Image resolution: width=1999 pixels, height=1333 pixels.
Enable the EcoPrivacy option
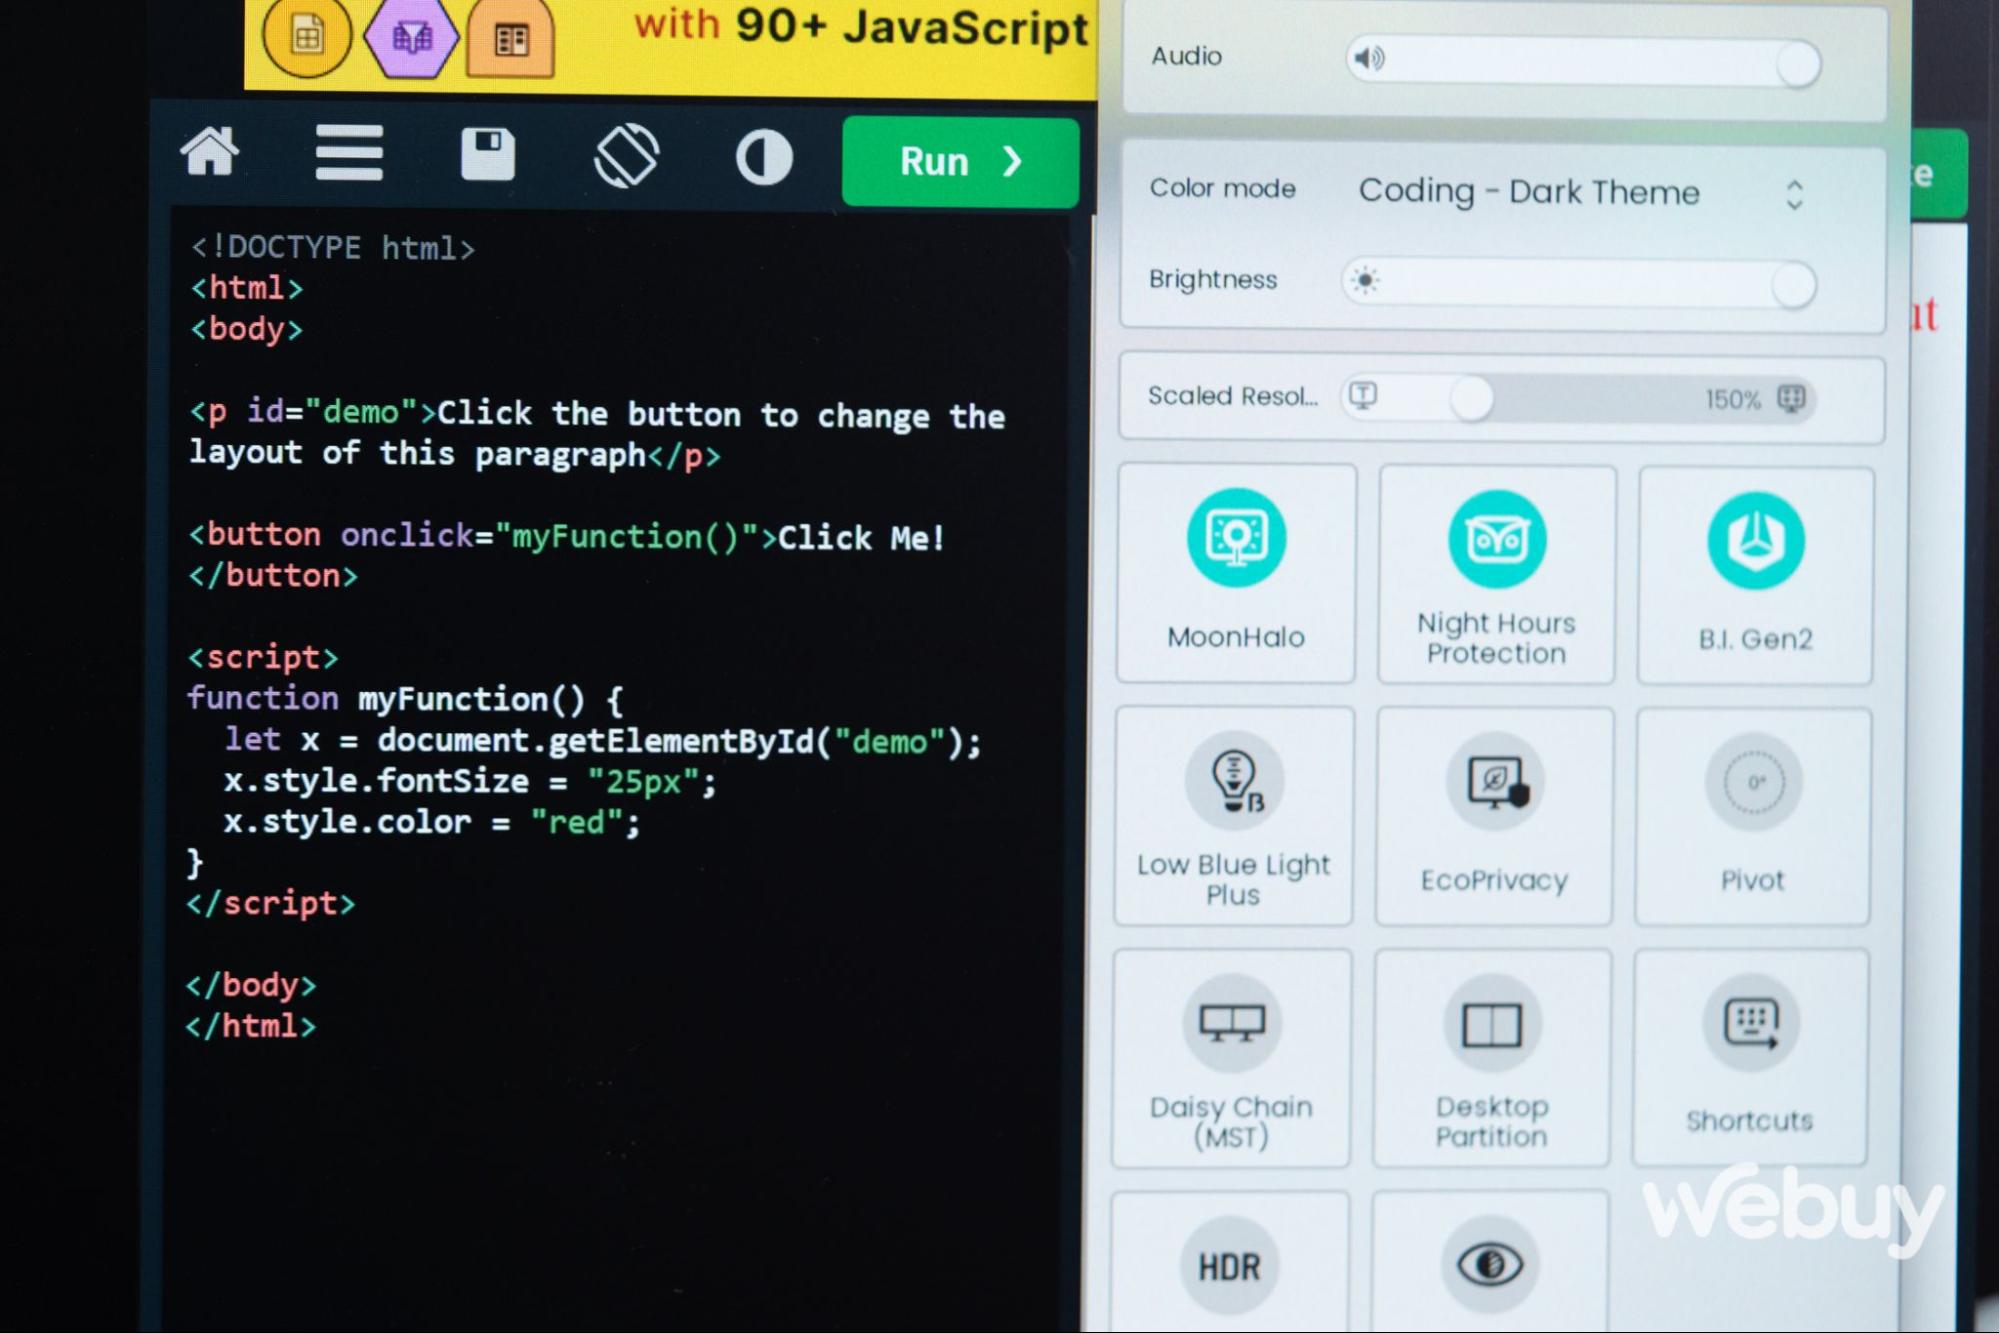1494,817
